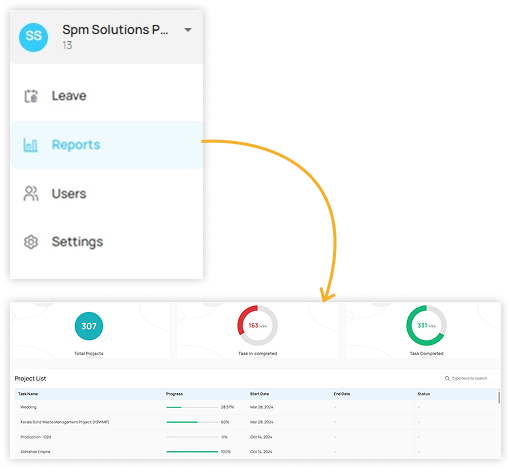The width and height of the screenshot is (511, 469).
Task: Click the Abhishek Empire 100% progress bar
Action: pyautogui.click(x=192, y=452)
